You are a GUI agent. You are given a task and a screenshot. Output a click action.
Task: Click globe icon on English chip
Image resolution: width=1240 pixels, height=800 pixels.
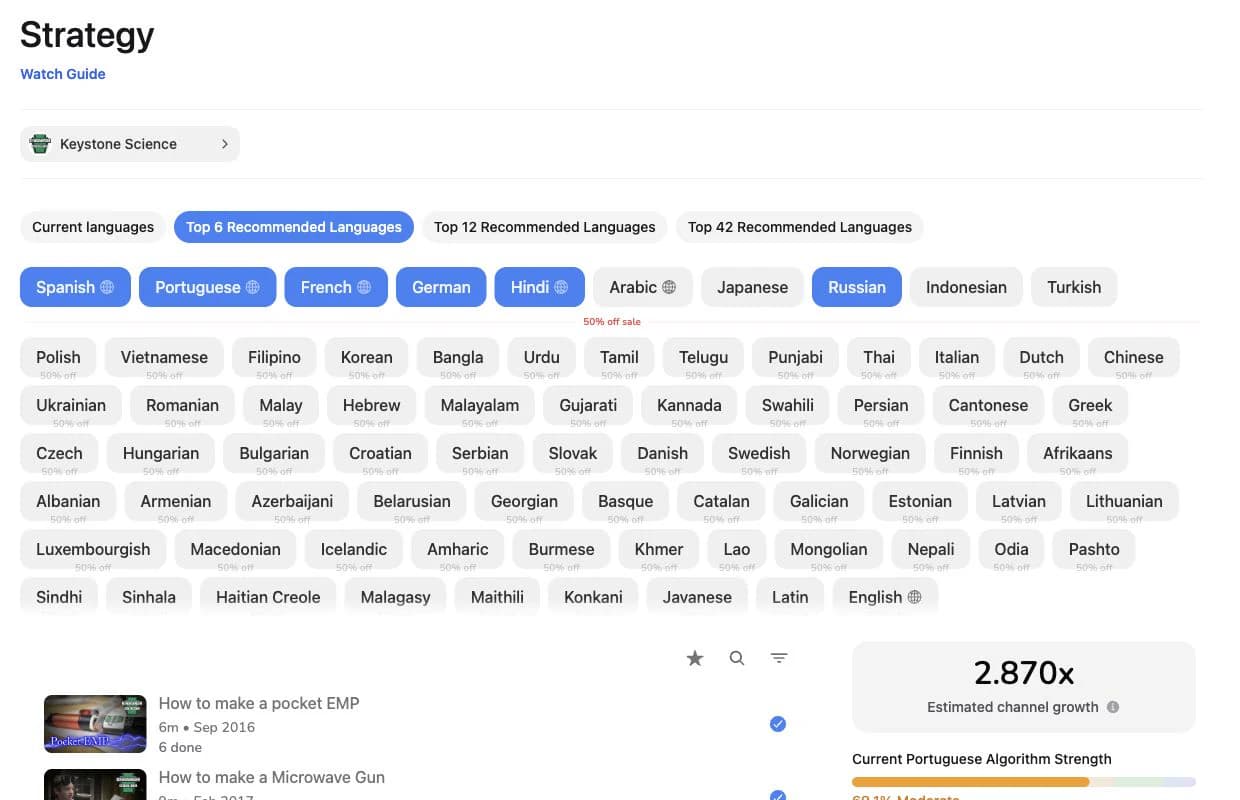pos(914,597)
